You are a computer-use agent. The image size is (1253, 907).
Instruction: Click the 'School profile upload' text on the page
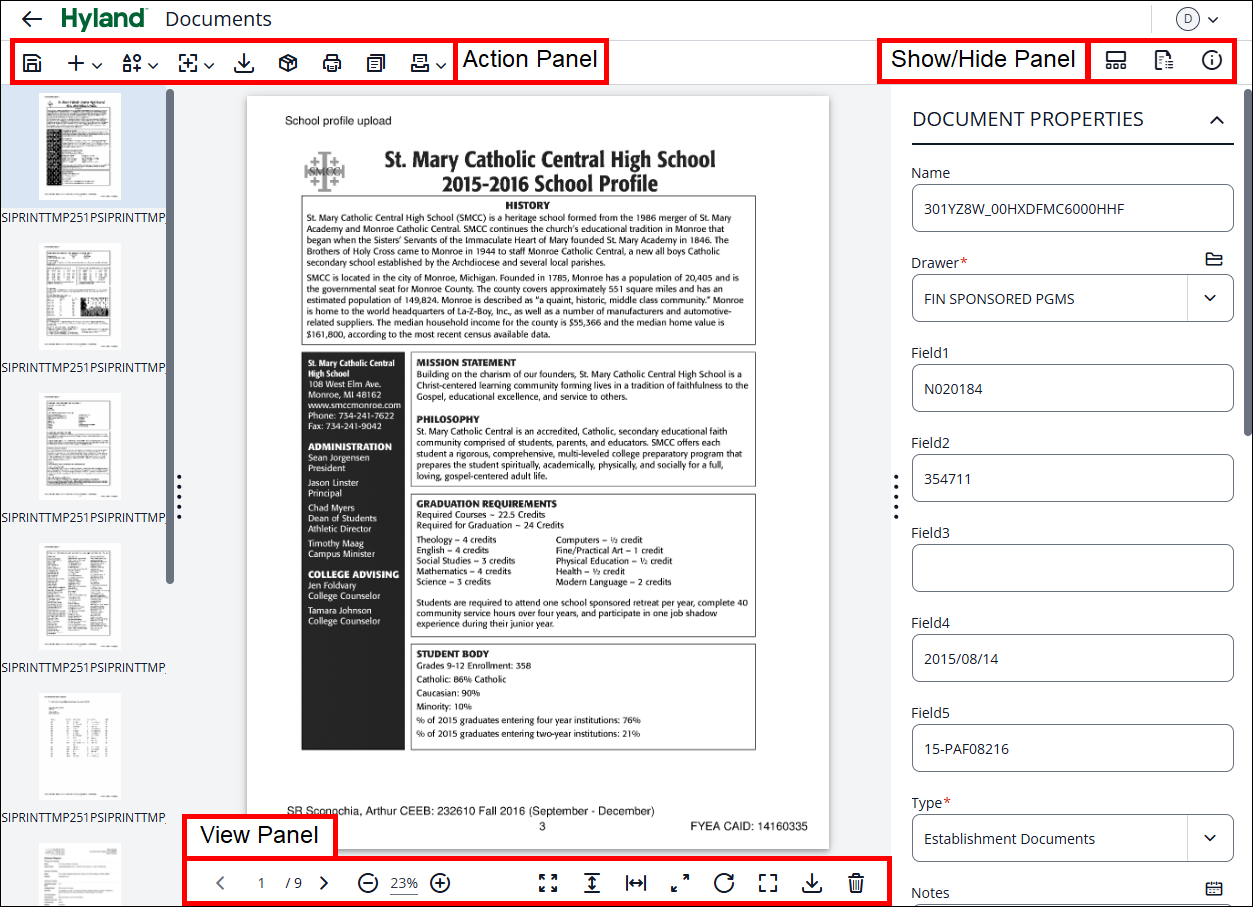(x=338, y=121)
